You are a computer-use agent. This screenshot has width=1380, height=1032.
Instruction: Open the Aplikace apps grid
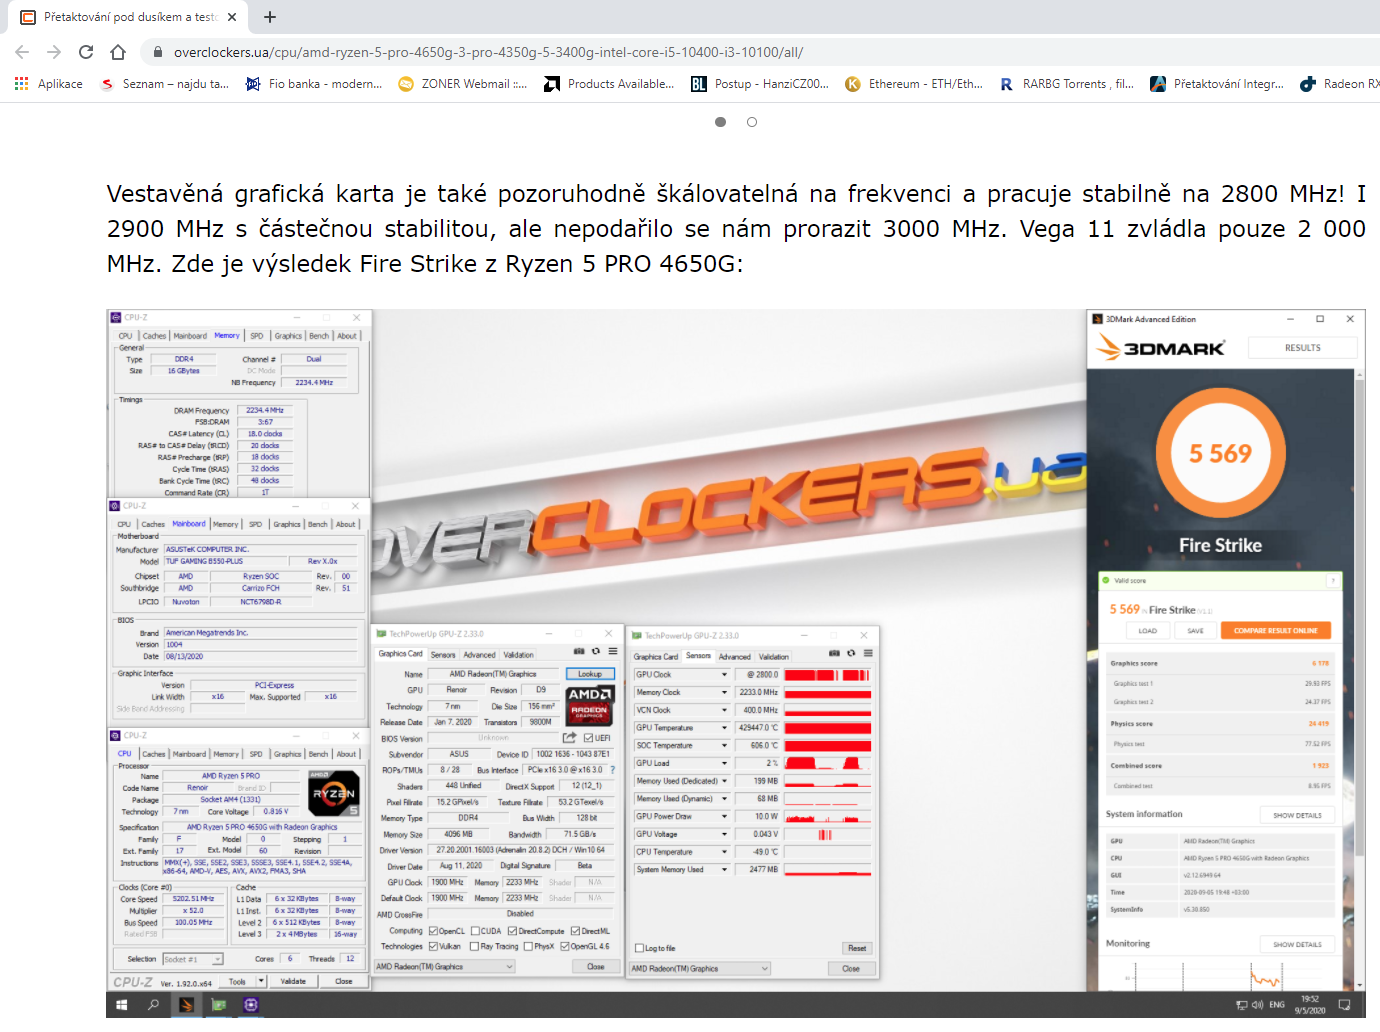[22, 84]
